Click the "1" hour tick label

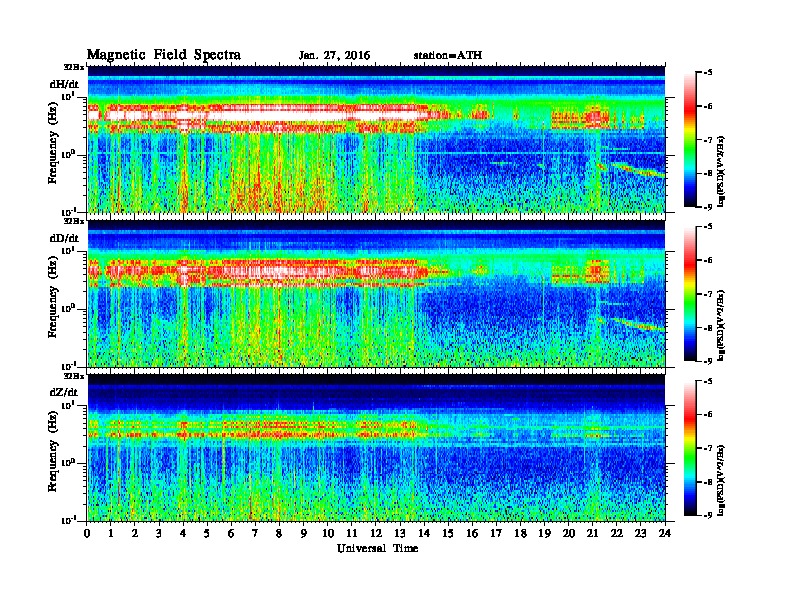[111, 533]
